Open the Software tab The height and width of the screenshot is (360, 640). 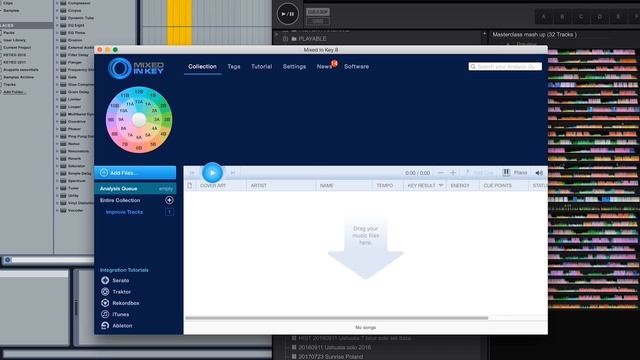[356, 66]
